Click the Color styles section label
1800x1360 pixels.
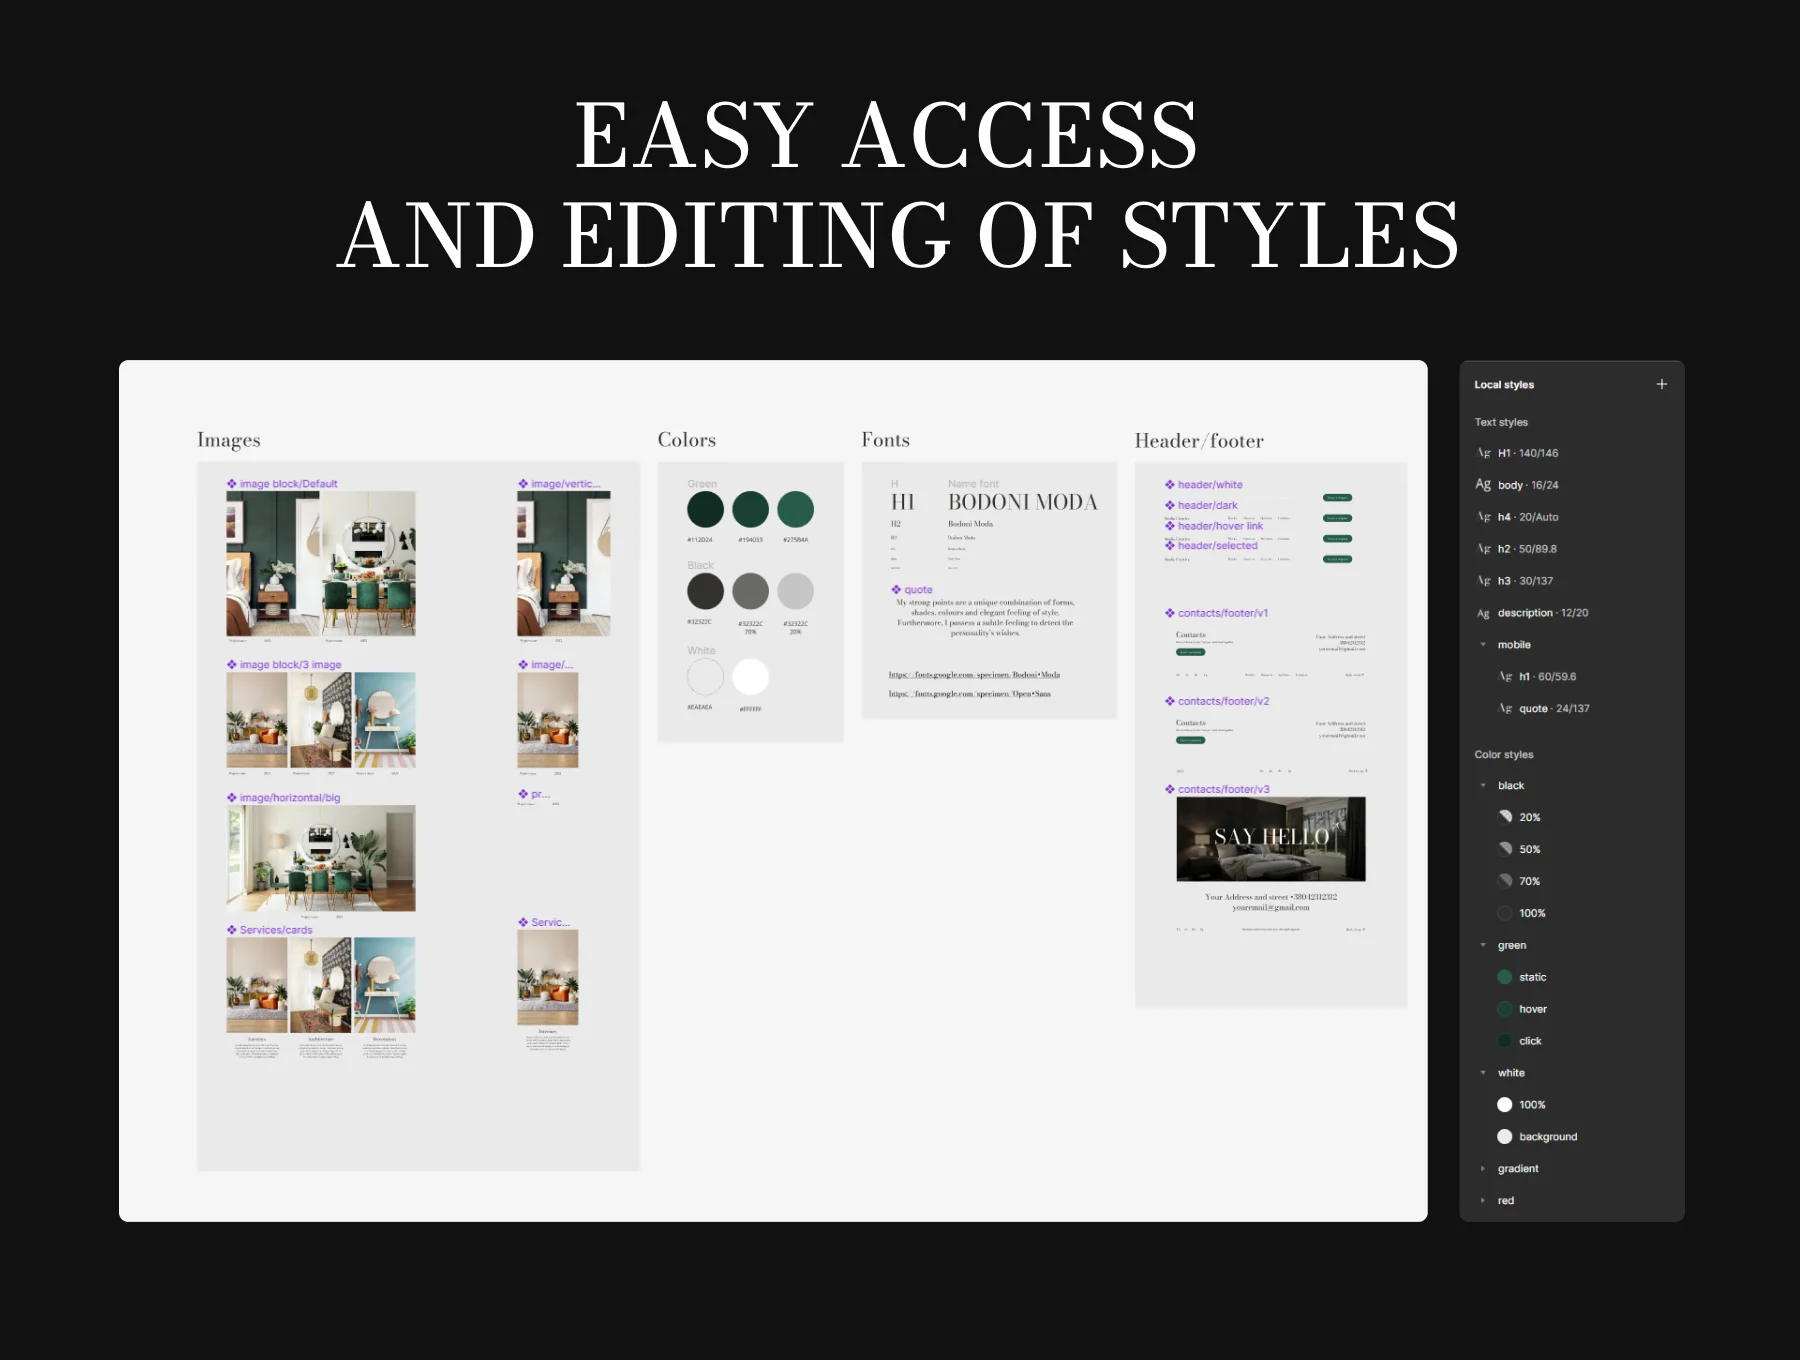click(x=1504, y=755)
